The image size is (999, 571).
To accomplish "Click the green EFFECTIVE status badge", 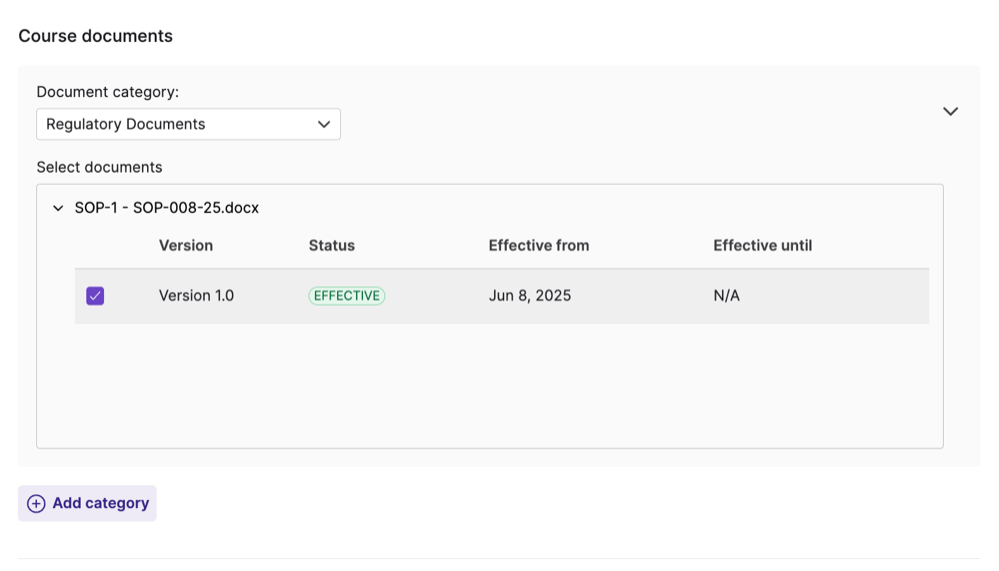I will 346,296.
